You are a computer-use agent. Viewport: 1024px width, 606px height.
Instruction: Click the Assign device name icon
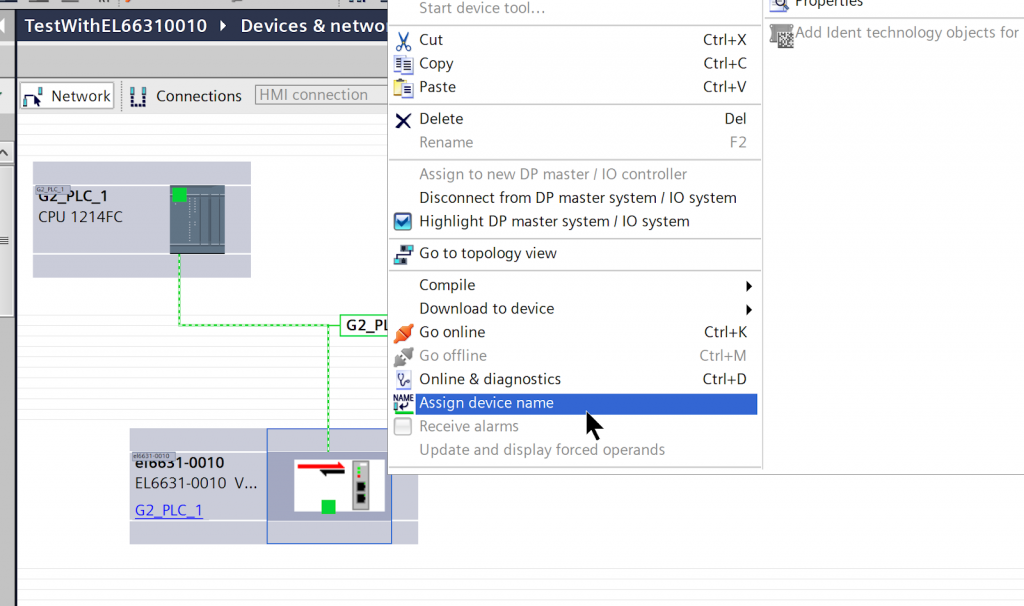click(x=403, y=403)
